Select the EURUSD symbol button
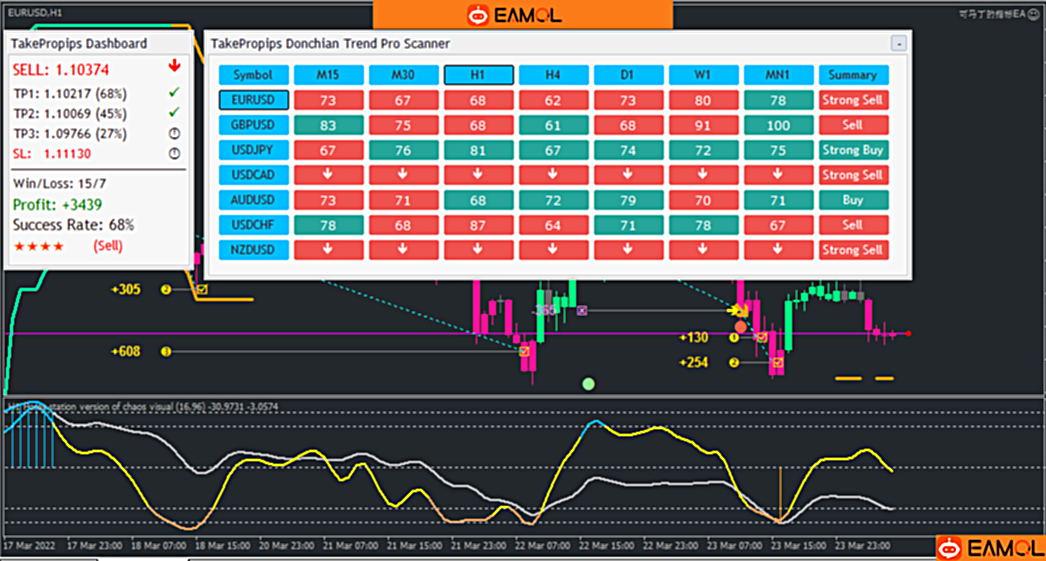The height and width of the screenshot is (561, 1046). 253,100
